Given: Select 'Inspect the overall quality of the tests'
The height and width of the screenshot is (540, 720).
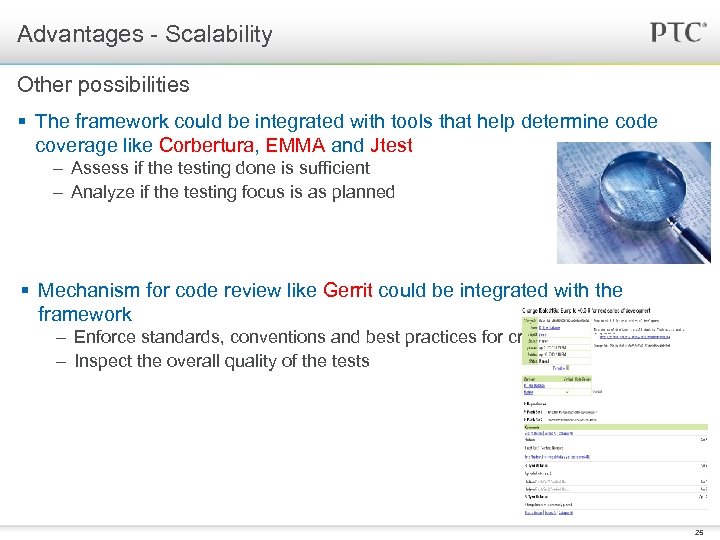Looking at the screenshot, I should click(x=222, y=361).
